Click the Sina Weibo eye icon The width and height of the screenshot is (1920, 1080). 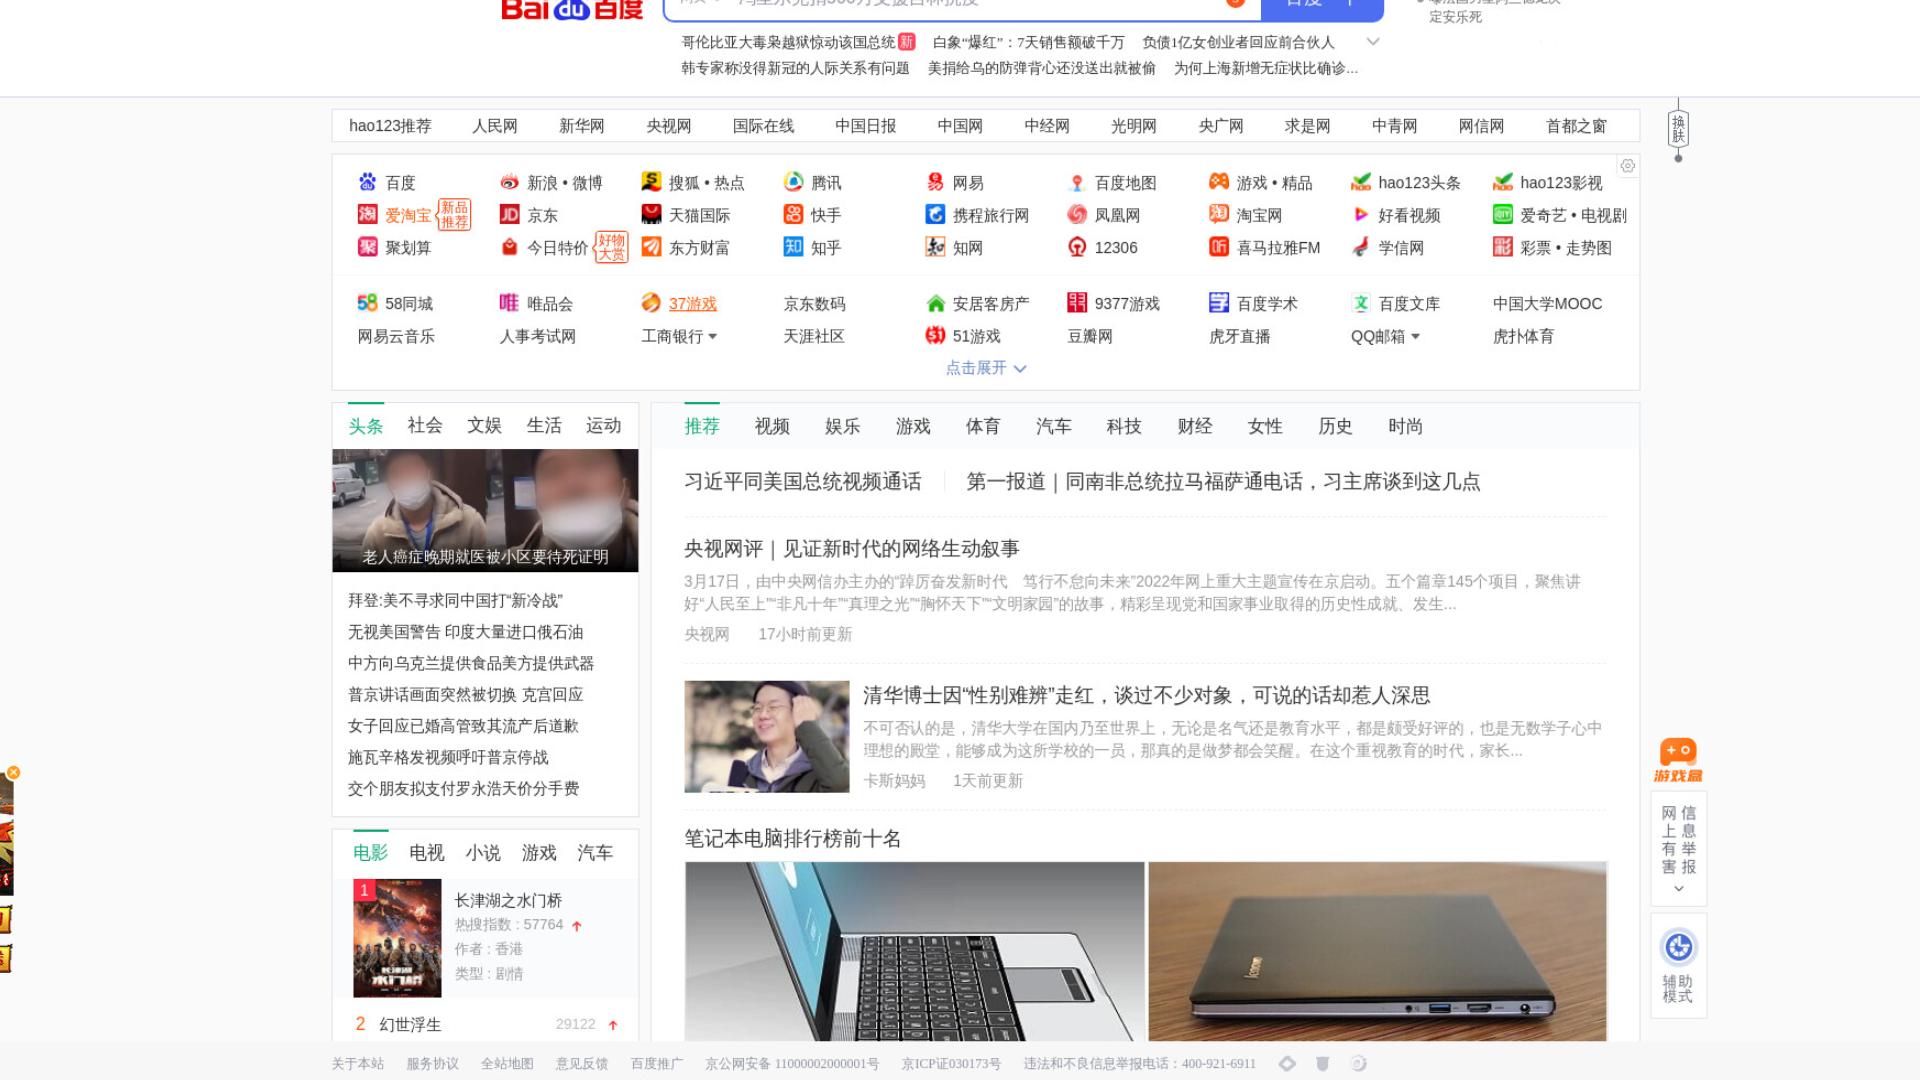pos(509,182)
